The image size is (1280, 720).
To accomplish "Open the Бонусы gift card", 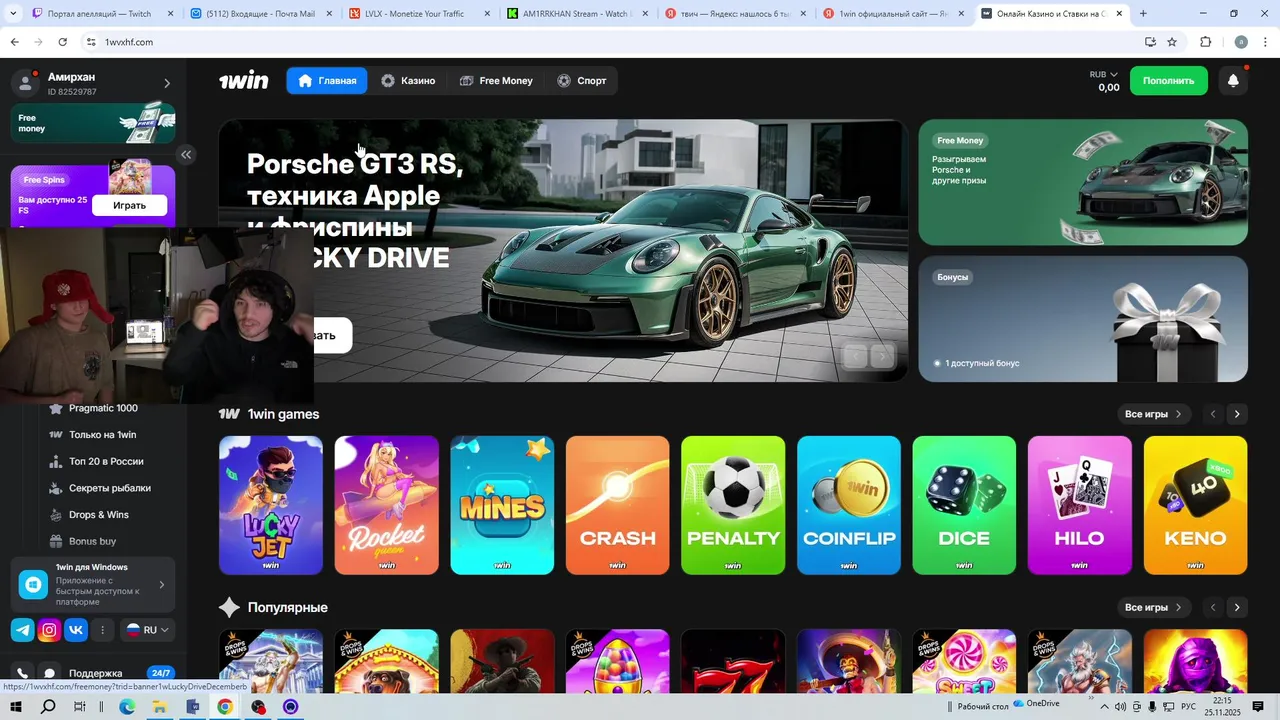I will (x=1083, y=319).
